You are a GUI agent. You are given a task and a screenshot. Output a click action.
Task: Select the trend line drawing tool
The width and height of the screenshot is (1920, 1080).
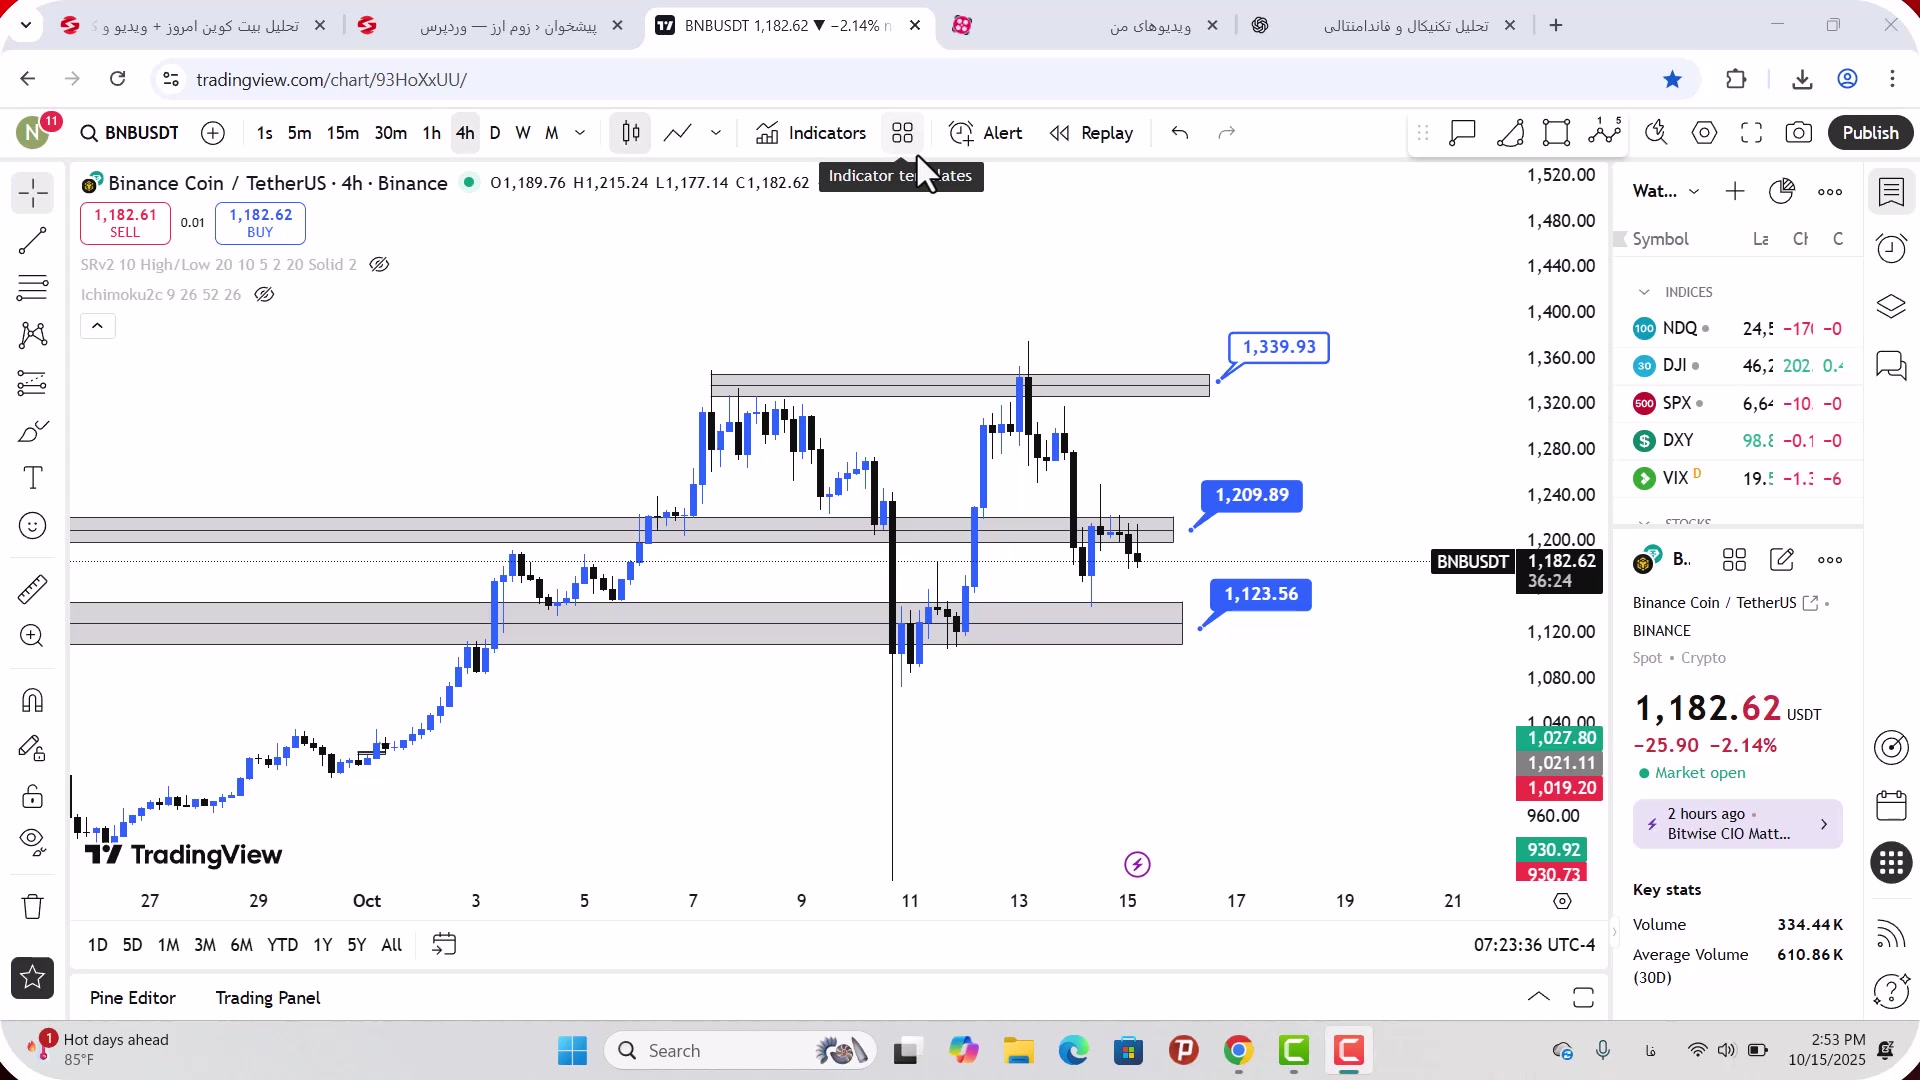coord(32,241)
